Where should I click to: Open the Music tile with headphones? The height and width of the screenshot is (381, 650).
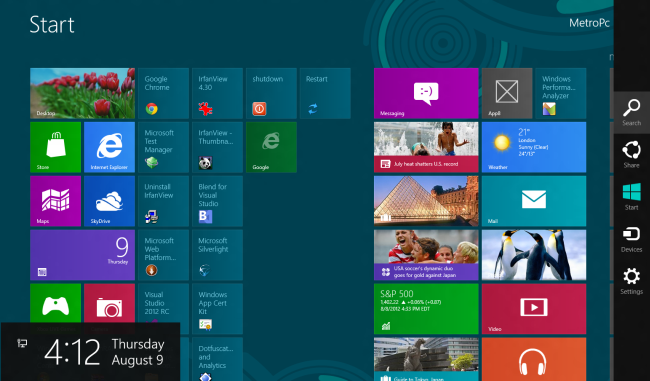click(x=534, y=359)
